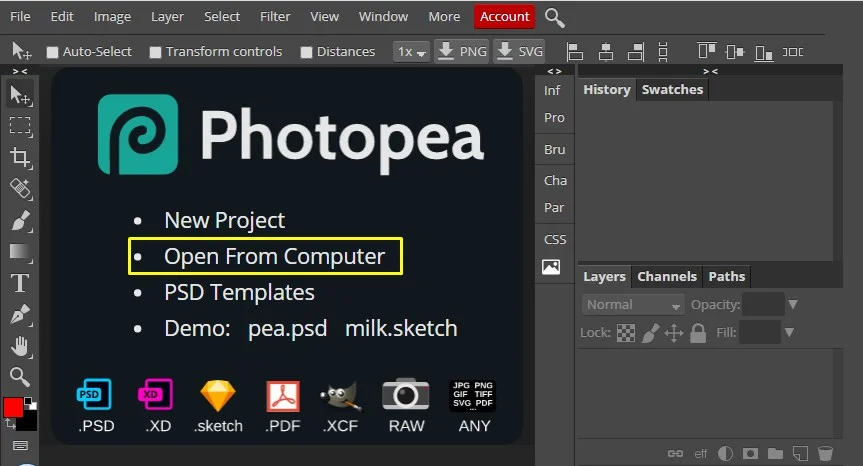The width and height of the screenshot is (863, 466).
Task: Click the red Account button
Action: pyautogui.click(x=504, y=17)
